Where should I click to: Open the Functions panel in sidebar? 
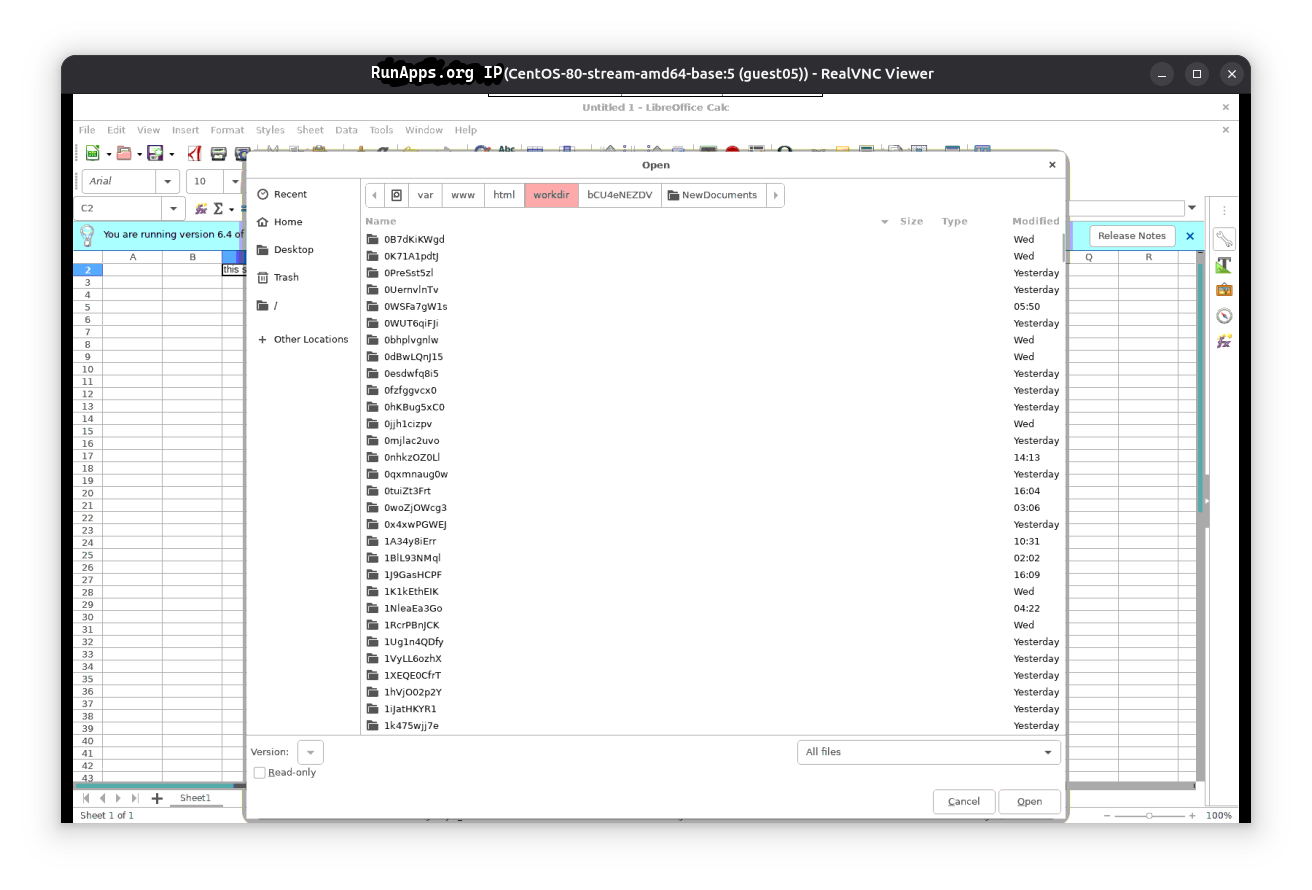click(x=1224, y=342)
